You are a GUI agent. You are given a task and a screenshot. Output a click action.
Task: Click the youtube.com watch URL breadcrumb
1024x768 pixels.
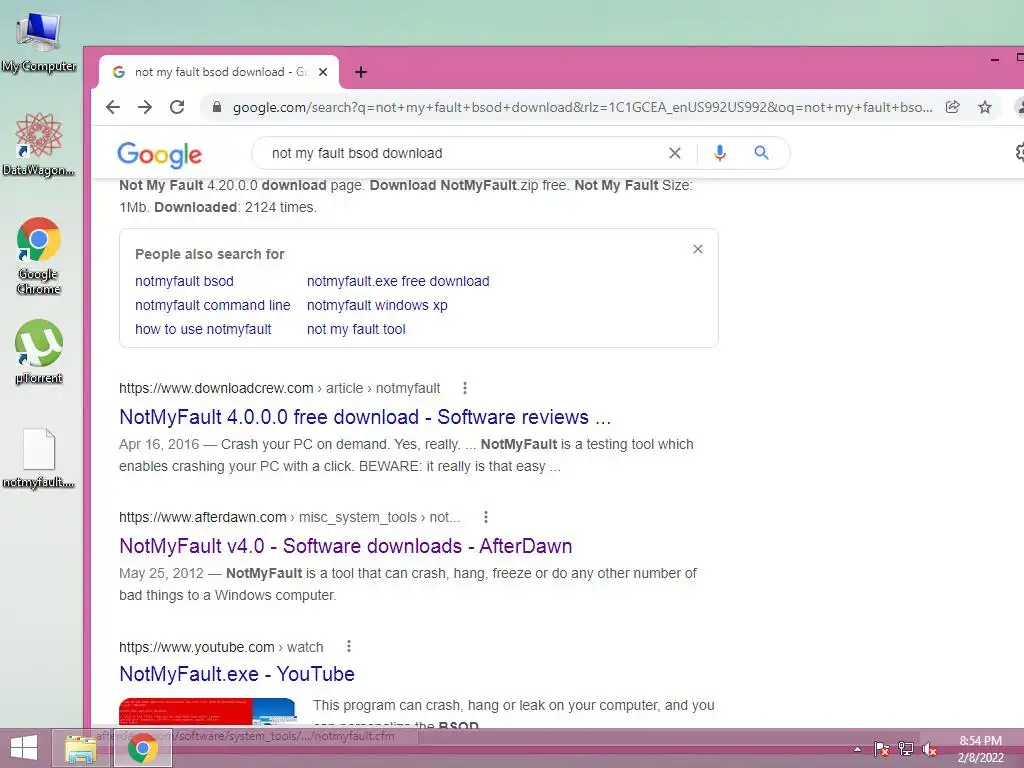[x=221, y=647]
